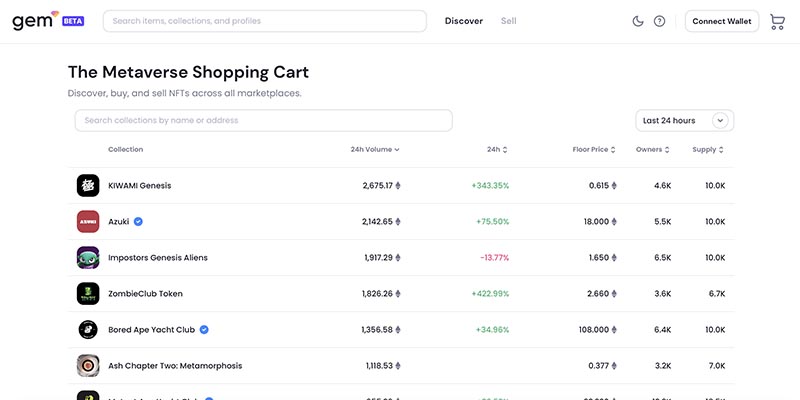The image size is (800, 400).
Task: Click the Collection column header
Action: coord(126,149)
